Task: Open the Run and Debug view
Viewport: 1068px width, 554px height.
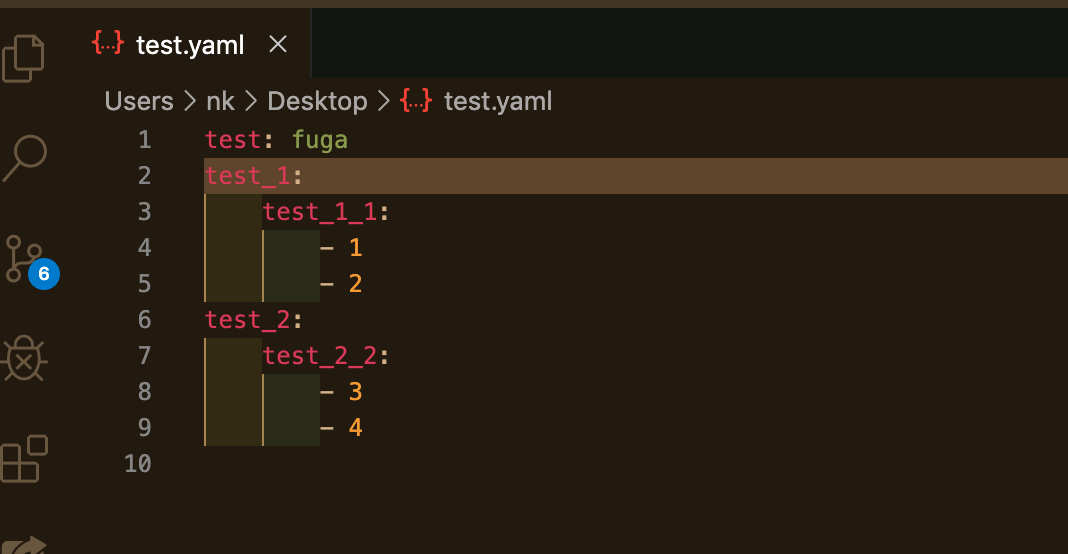Action: coord(24,358)
